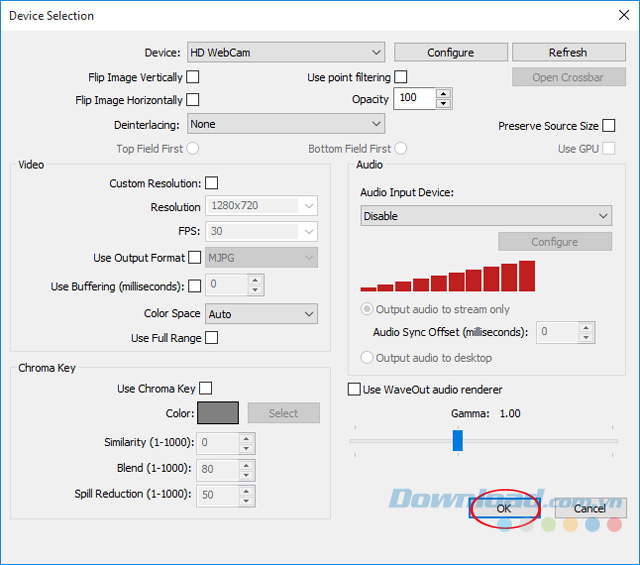Screen dimensions: 640x565
Task: Enable the Use Chroma Key checkbox
Action: click(205, 388)
